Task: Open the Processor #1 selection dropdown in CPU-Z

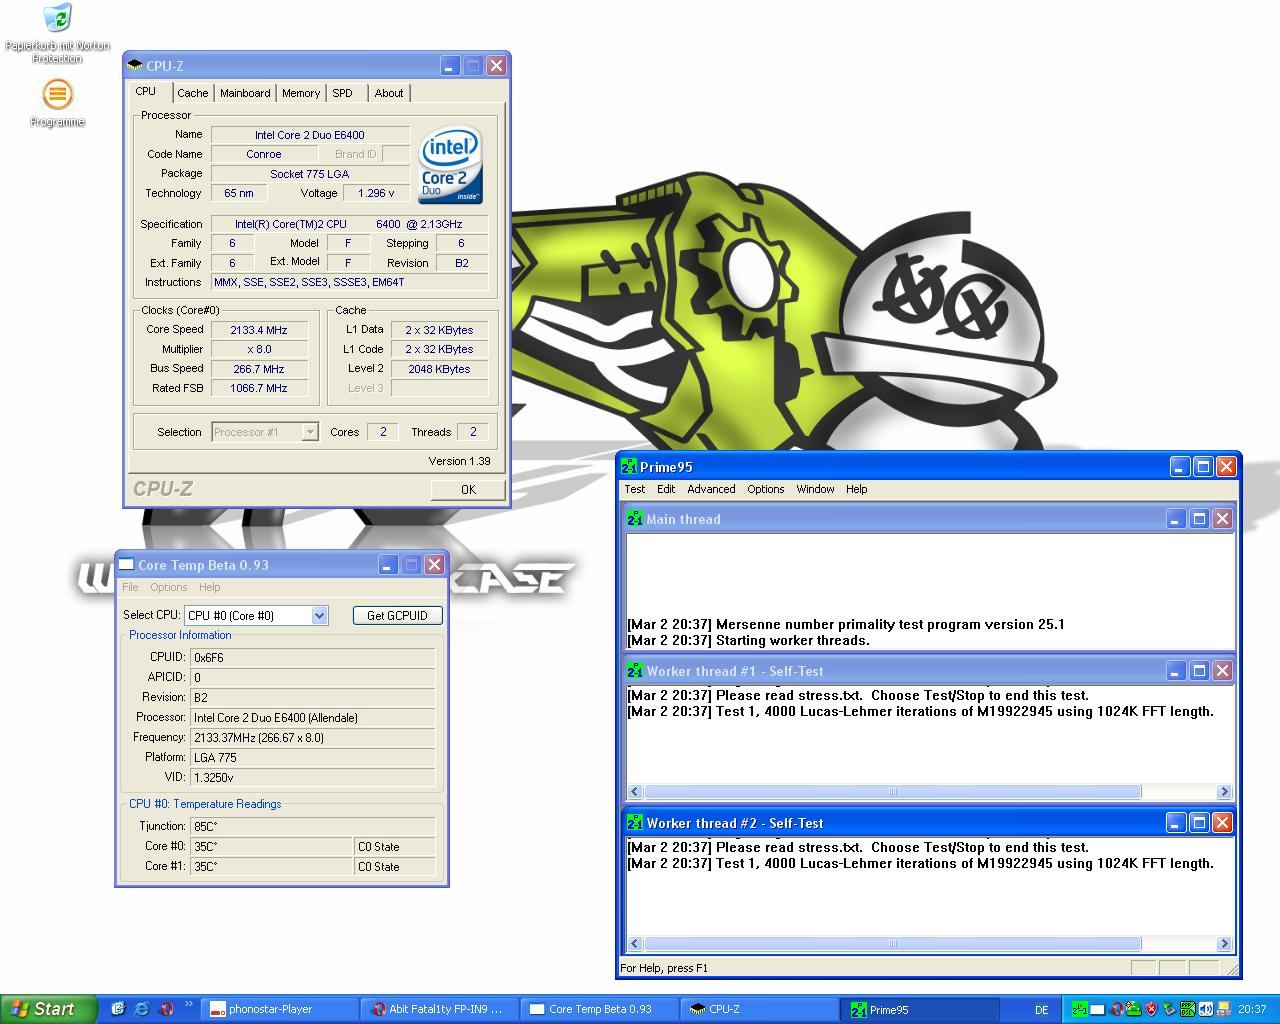Action: click(x=310, y=432)
